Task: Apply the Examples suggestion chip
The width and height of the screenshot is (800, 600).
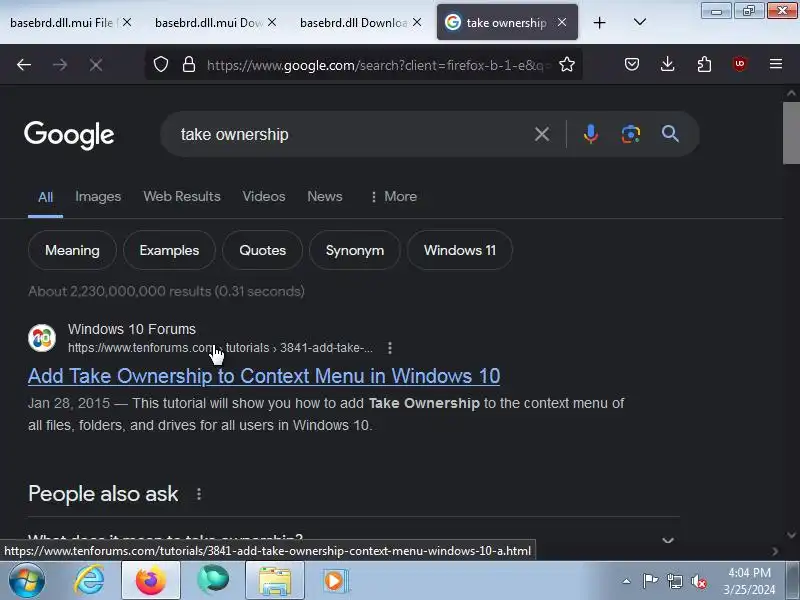Action: (169, 250)
